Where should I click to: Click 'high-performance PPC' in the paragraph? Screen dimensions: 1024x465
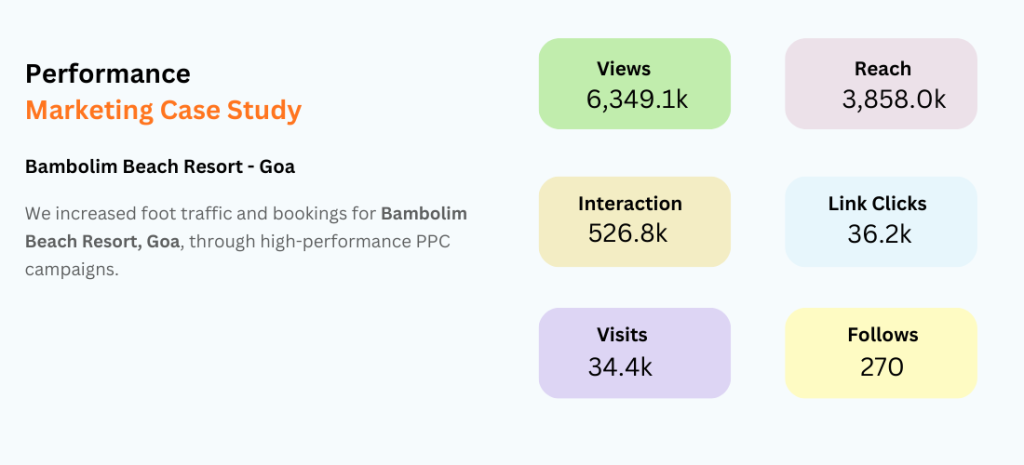point(364,241)
